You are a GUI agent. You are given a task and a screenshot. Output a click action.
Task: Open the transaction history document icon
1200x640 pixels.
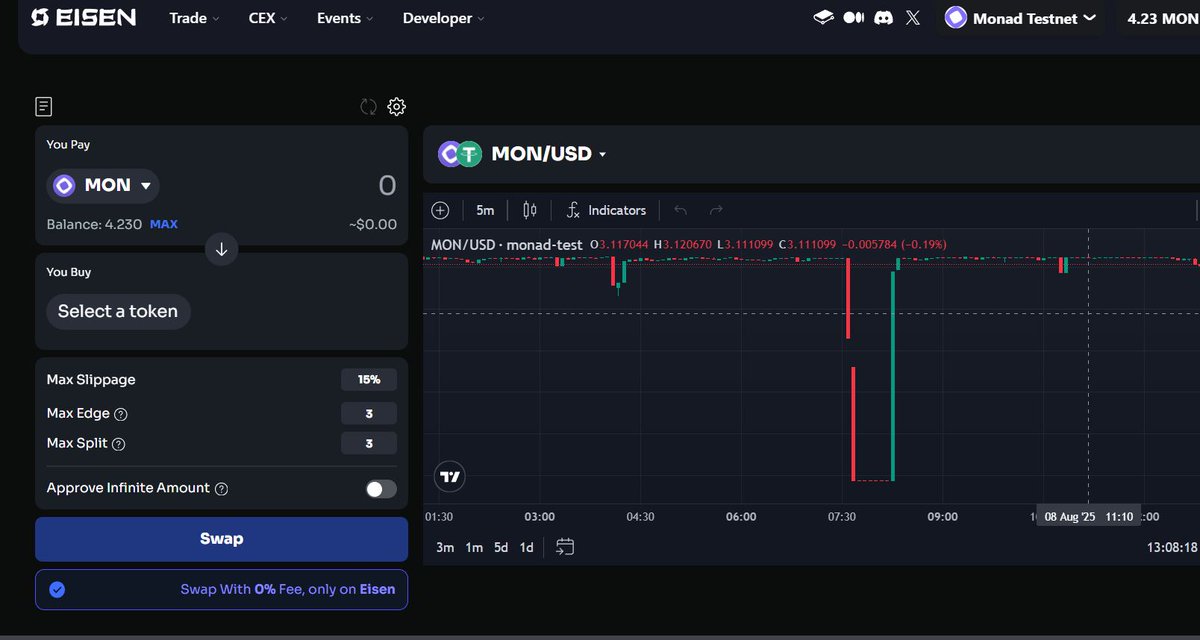click(43, 106)
